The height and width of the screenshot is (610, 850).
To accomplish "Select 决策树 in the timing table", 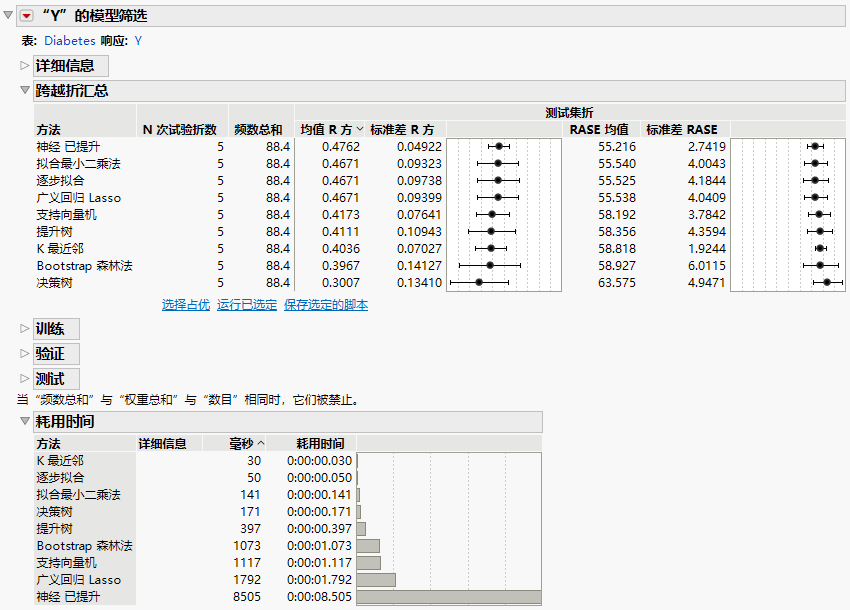I will (54, 511).
